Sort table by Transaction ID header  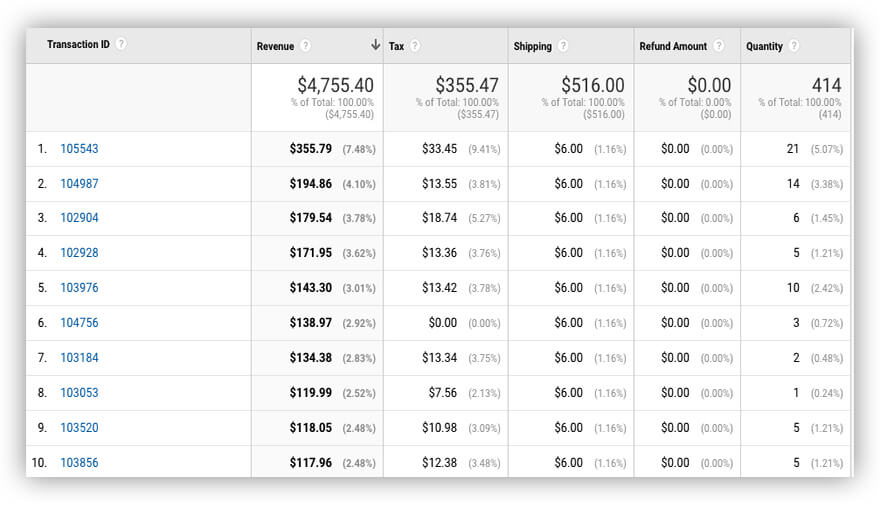[78, 44]
